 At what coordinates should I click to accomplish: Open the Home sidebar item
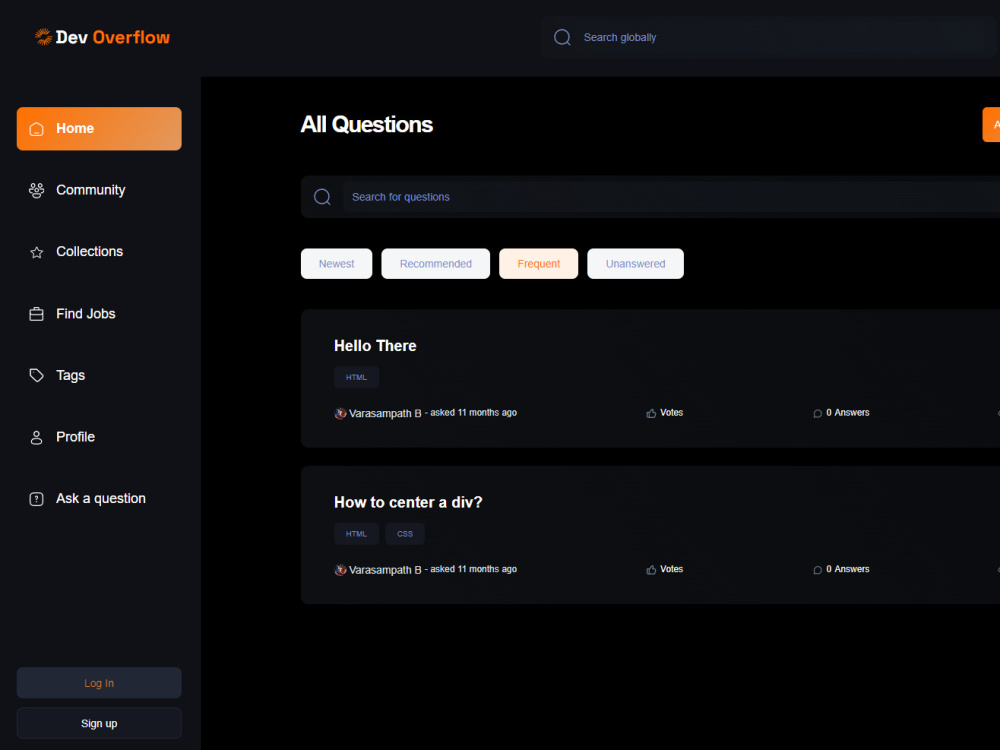[99, 129]
